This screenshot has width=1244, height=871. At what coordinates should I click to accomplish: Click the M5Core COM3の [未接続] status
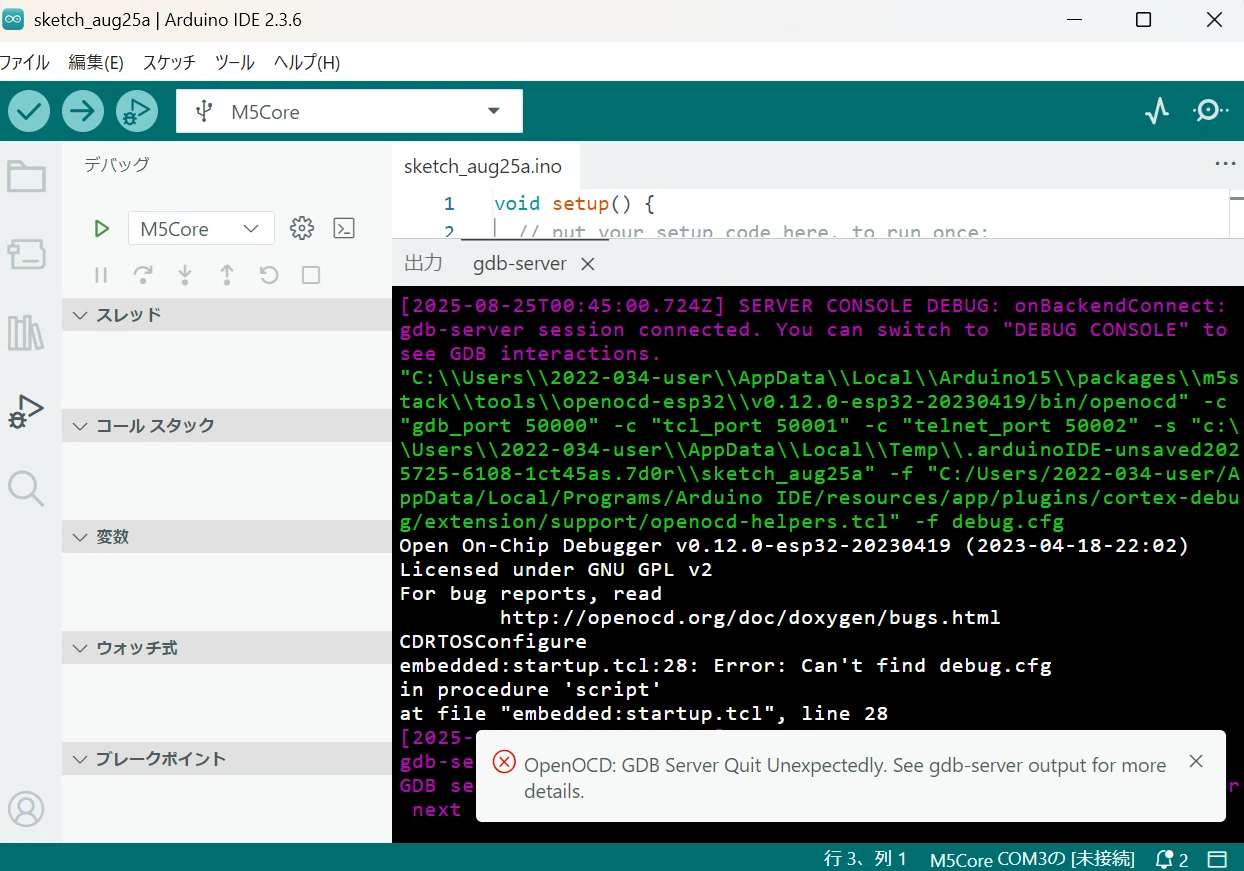pyautogui.click(x=1032, y=859)
